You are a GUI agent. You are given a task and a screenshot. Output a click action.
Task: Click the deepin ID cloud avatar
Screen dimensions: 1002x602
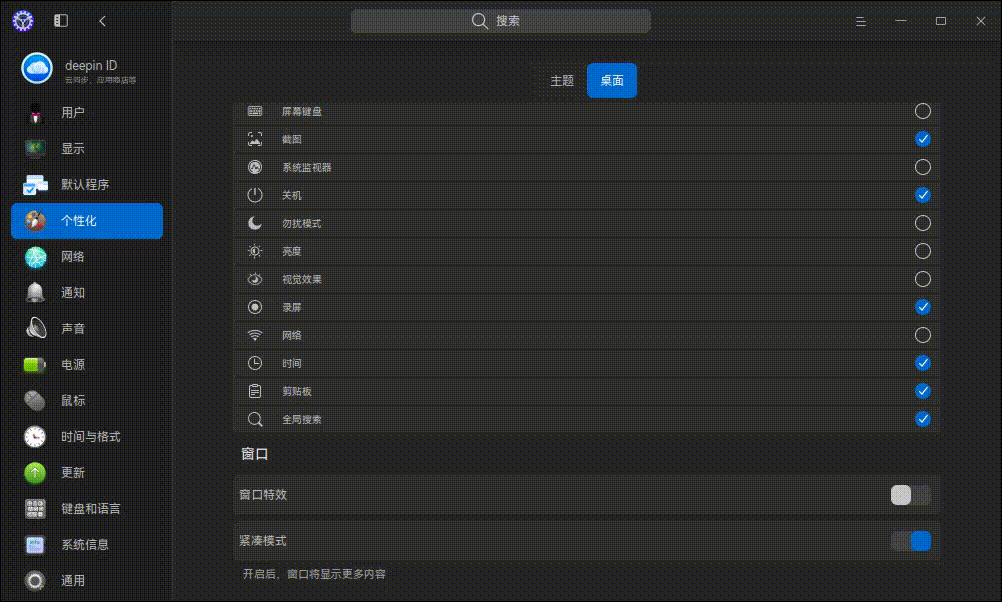click(x=37, y=68)
